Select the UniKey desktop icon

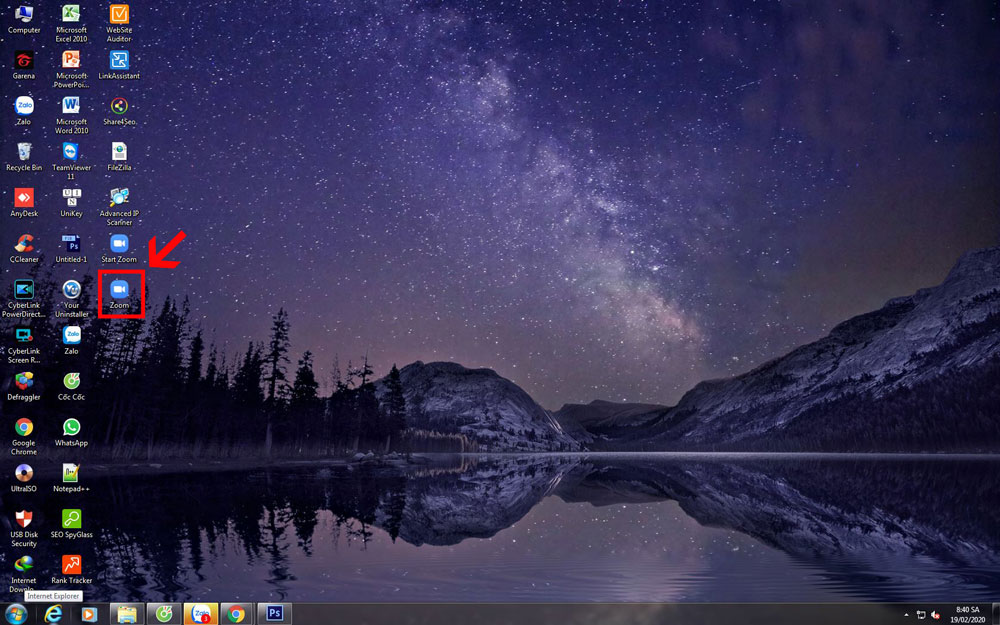click(x=71, y=199)
